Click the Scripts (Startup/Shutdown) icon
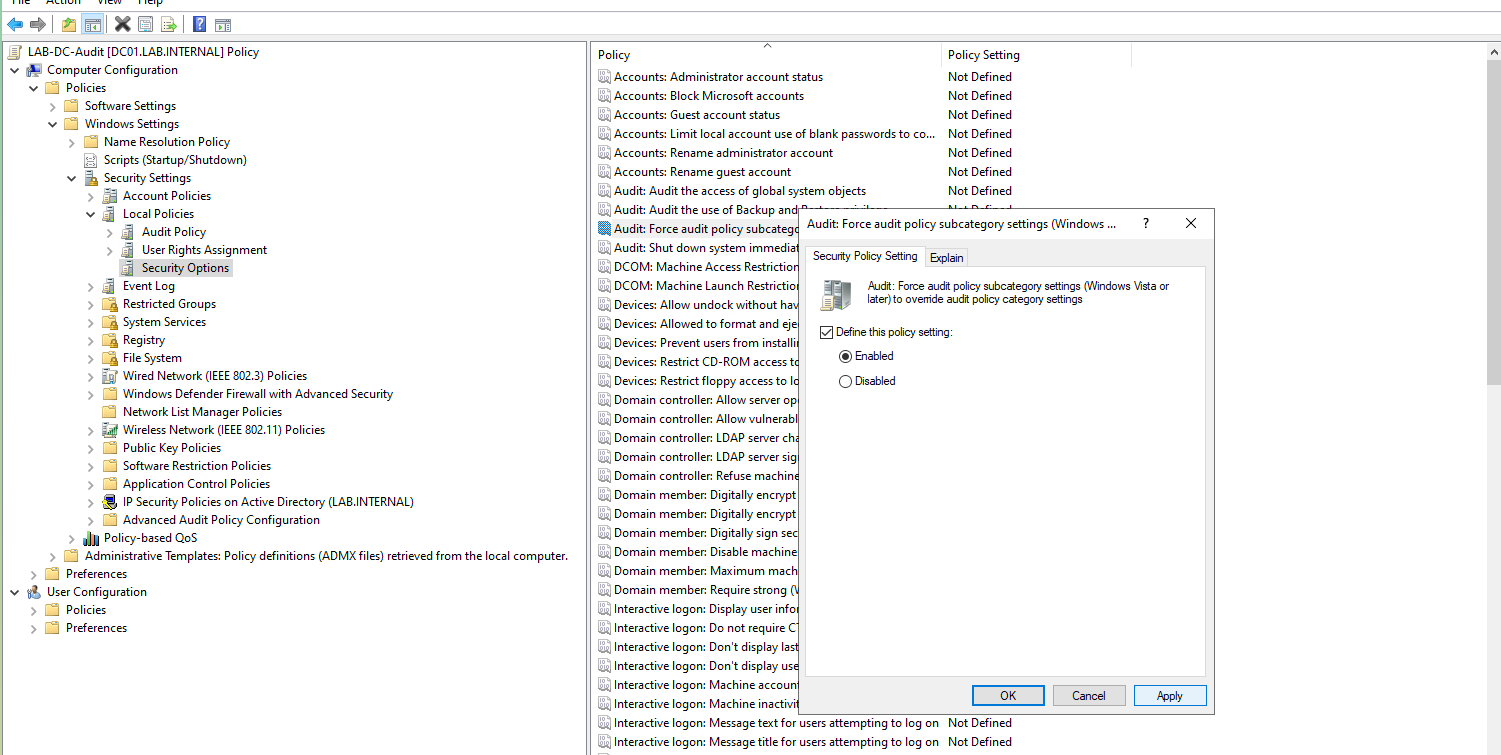The height and width of the screenshot is (755, 1501). tap(91, 160)
